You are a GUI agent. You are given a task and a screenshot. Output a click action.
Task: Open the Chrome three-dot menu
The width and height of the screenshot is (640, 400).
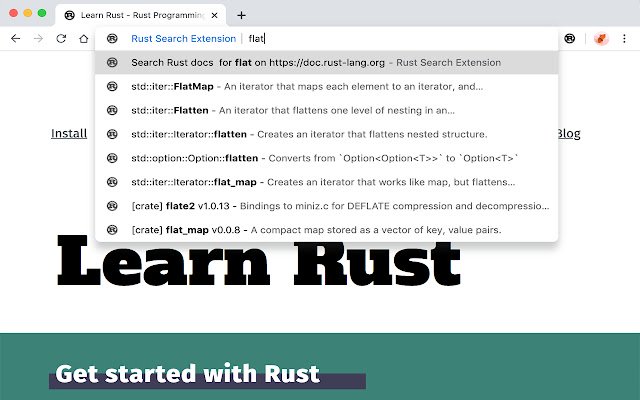point(624,38)
